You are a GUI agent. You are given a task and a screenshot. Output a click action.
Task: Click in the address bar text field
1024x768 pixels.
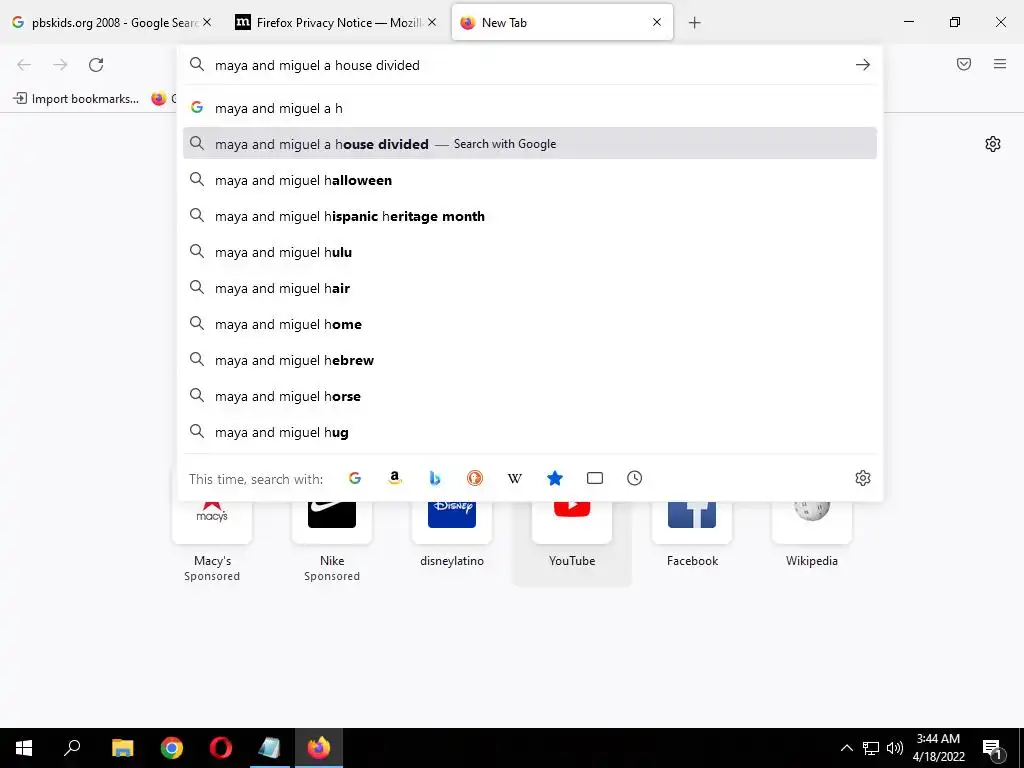[x=529, y=65]
